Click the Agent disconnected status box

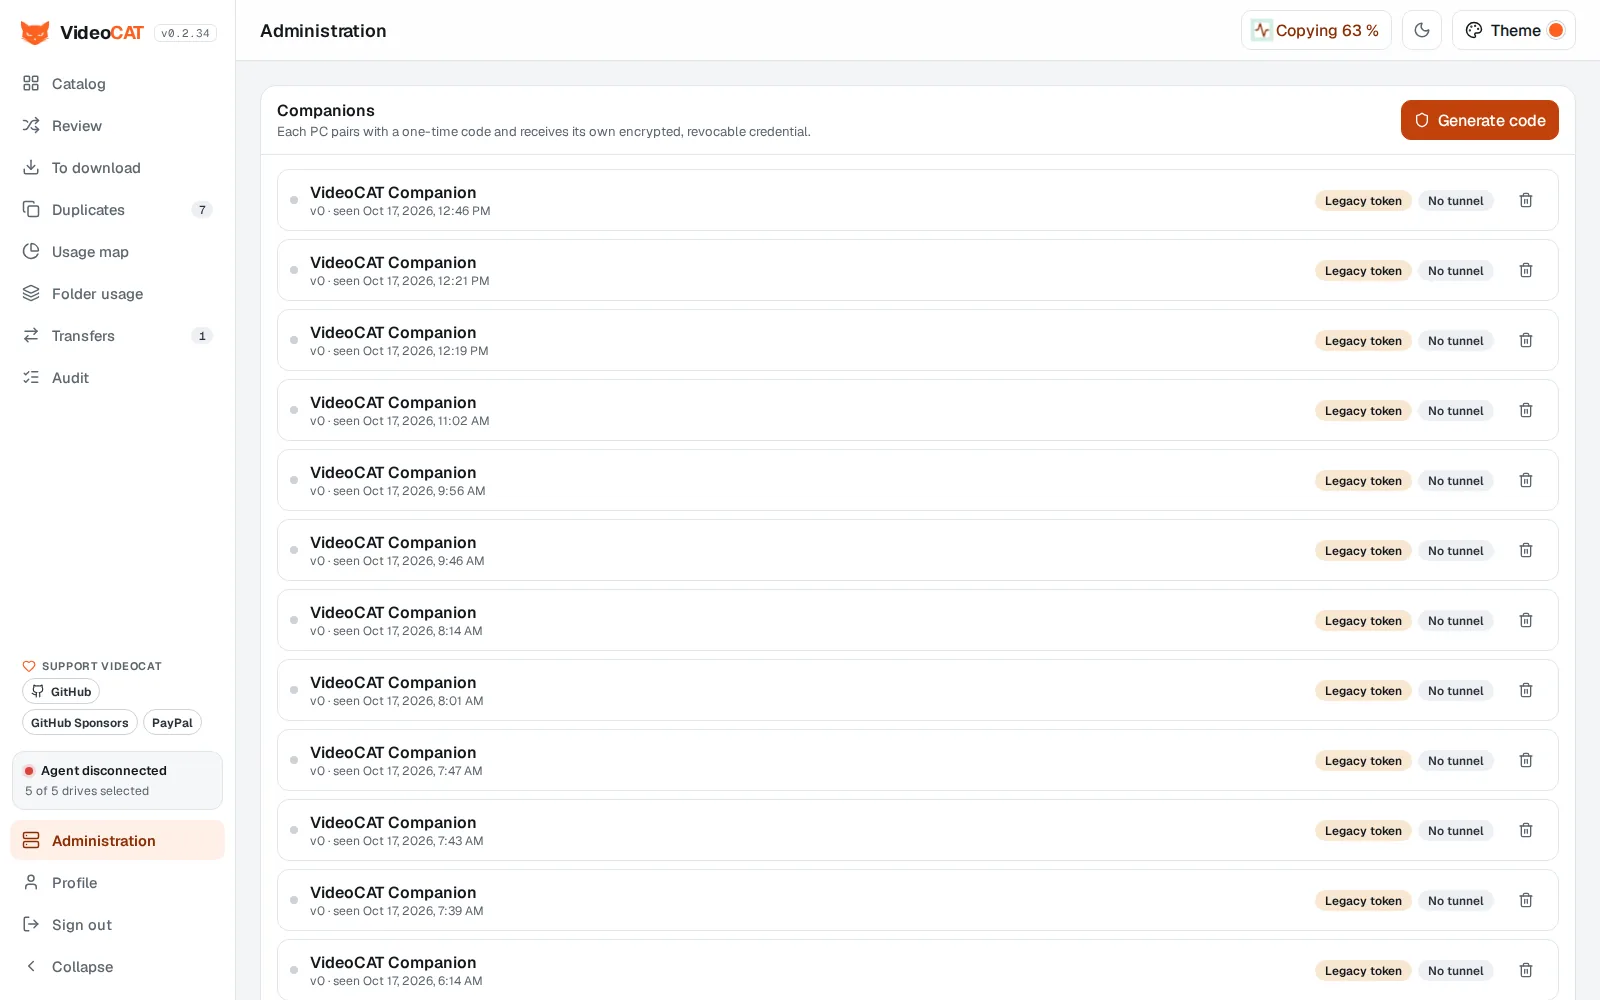point(117,781)
